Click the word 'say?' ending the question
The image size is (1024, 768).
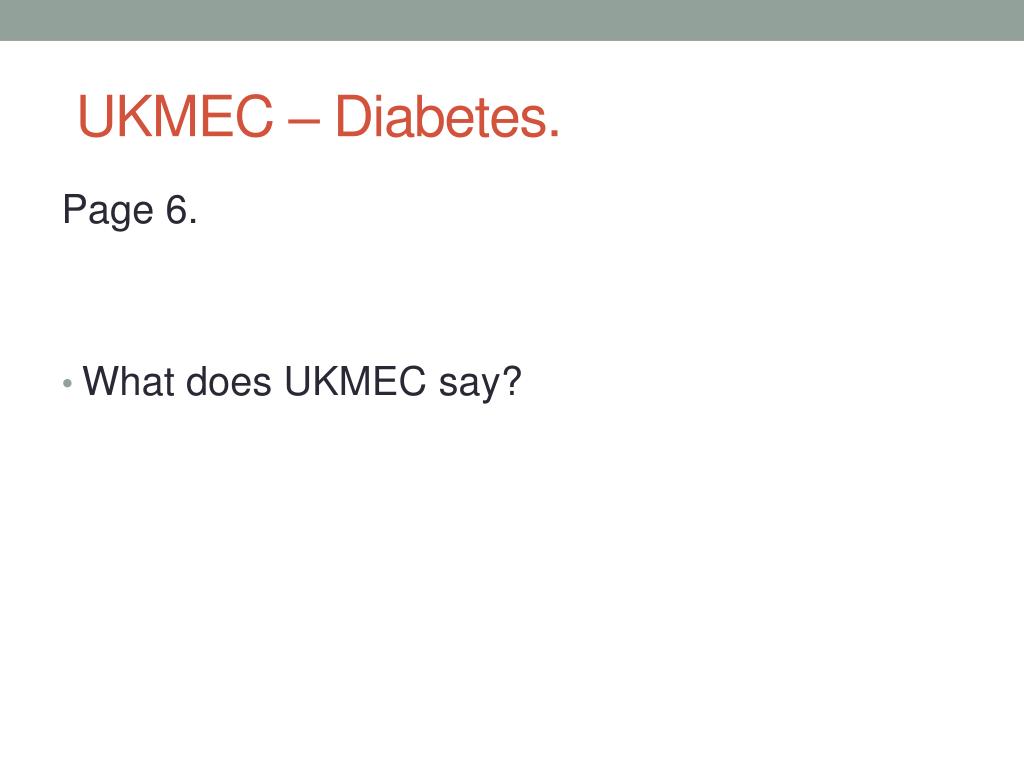tap(480, 383)
